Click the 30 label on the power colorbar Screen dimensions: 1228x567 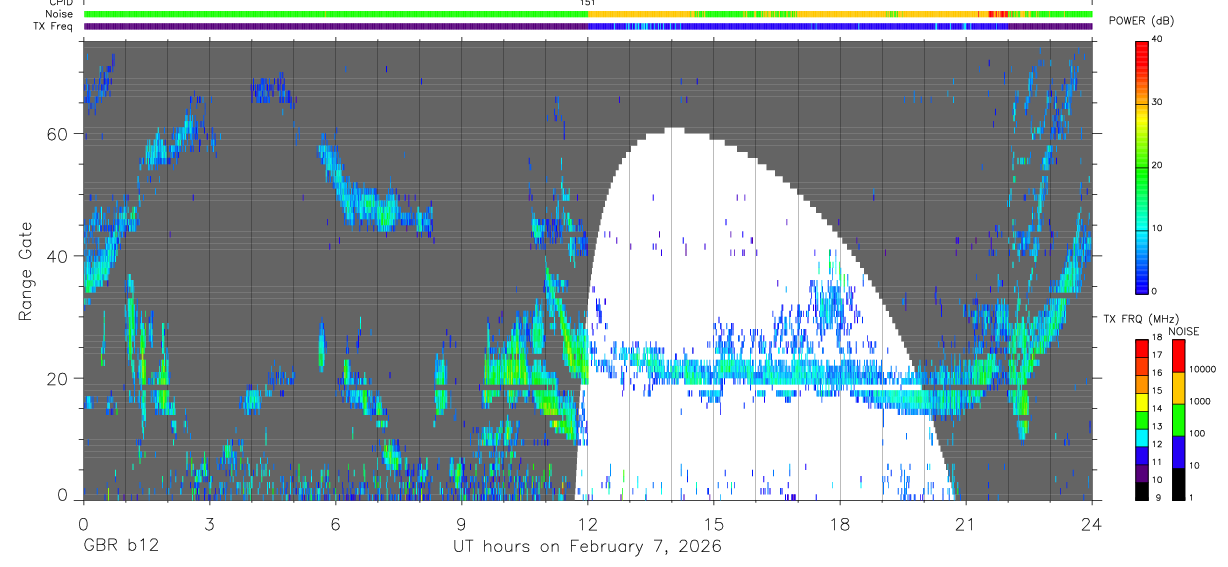(1157, 102)
